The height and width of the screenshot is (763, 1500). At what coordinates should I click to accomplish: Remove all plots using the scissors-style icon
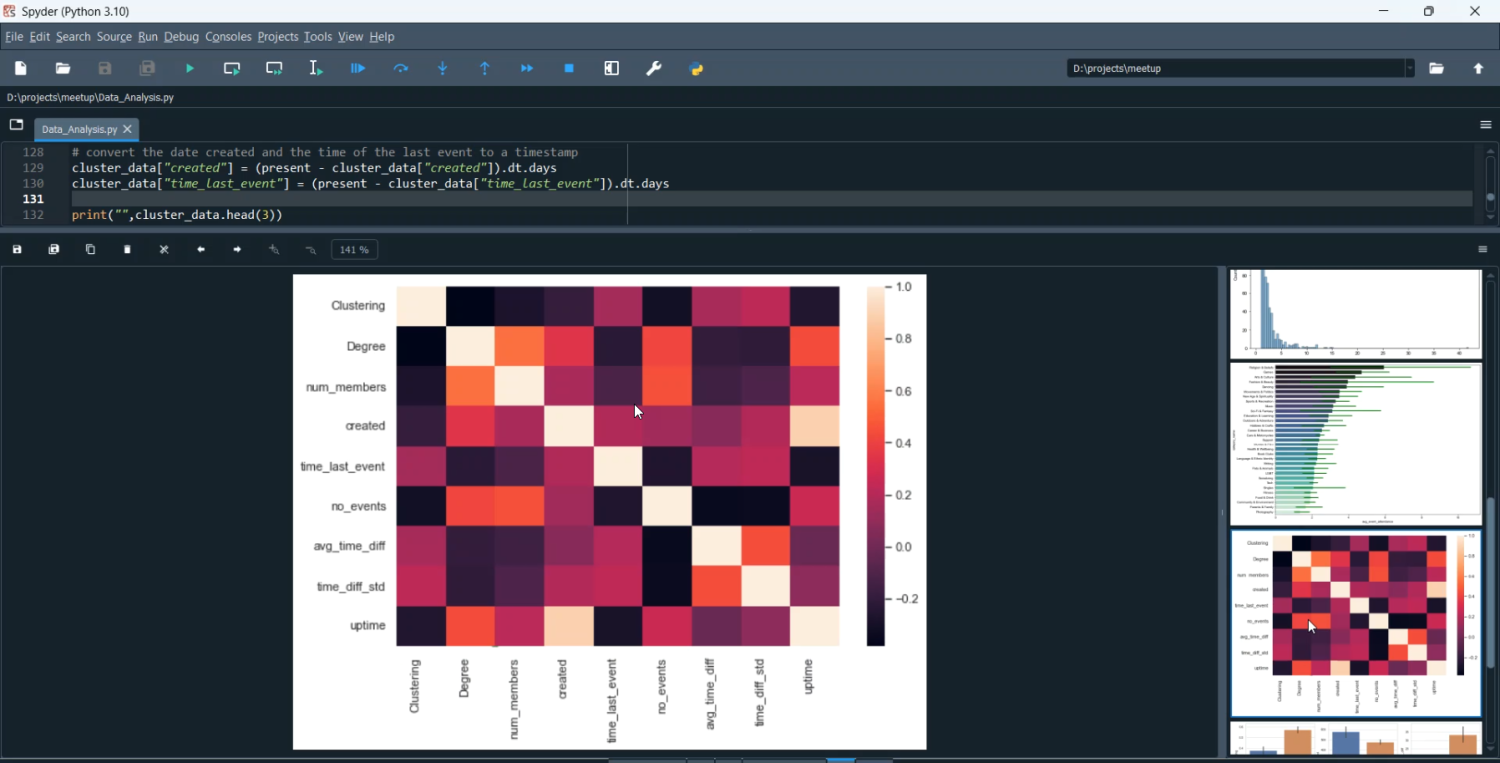(x=163, y=249)
